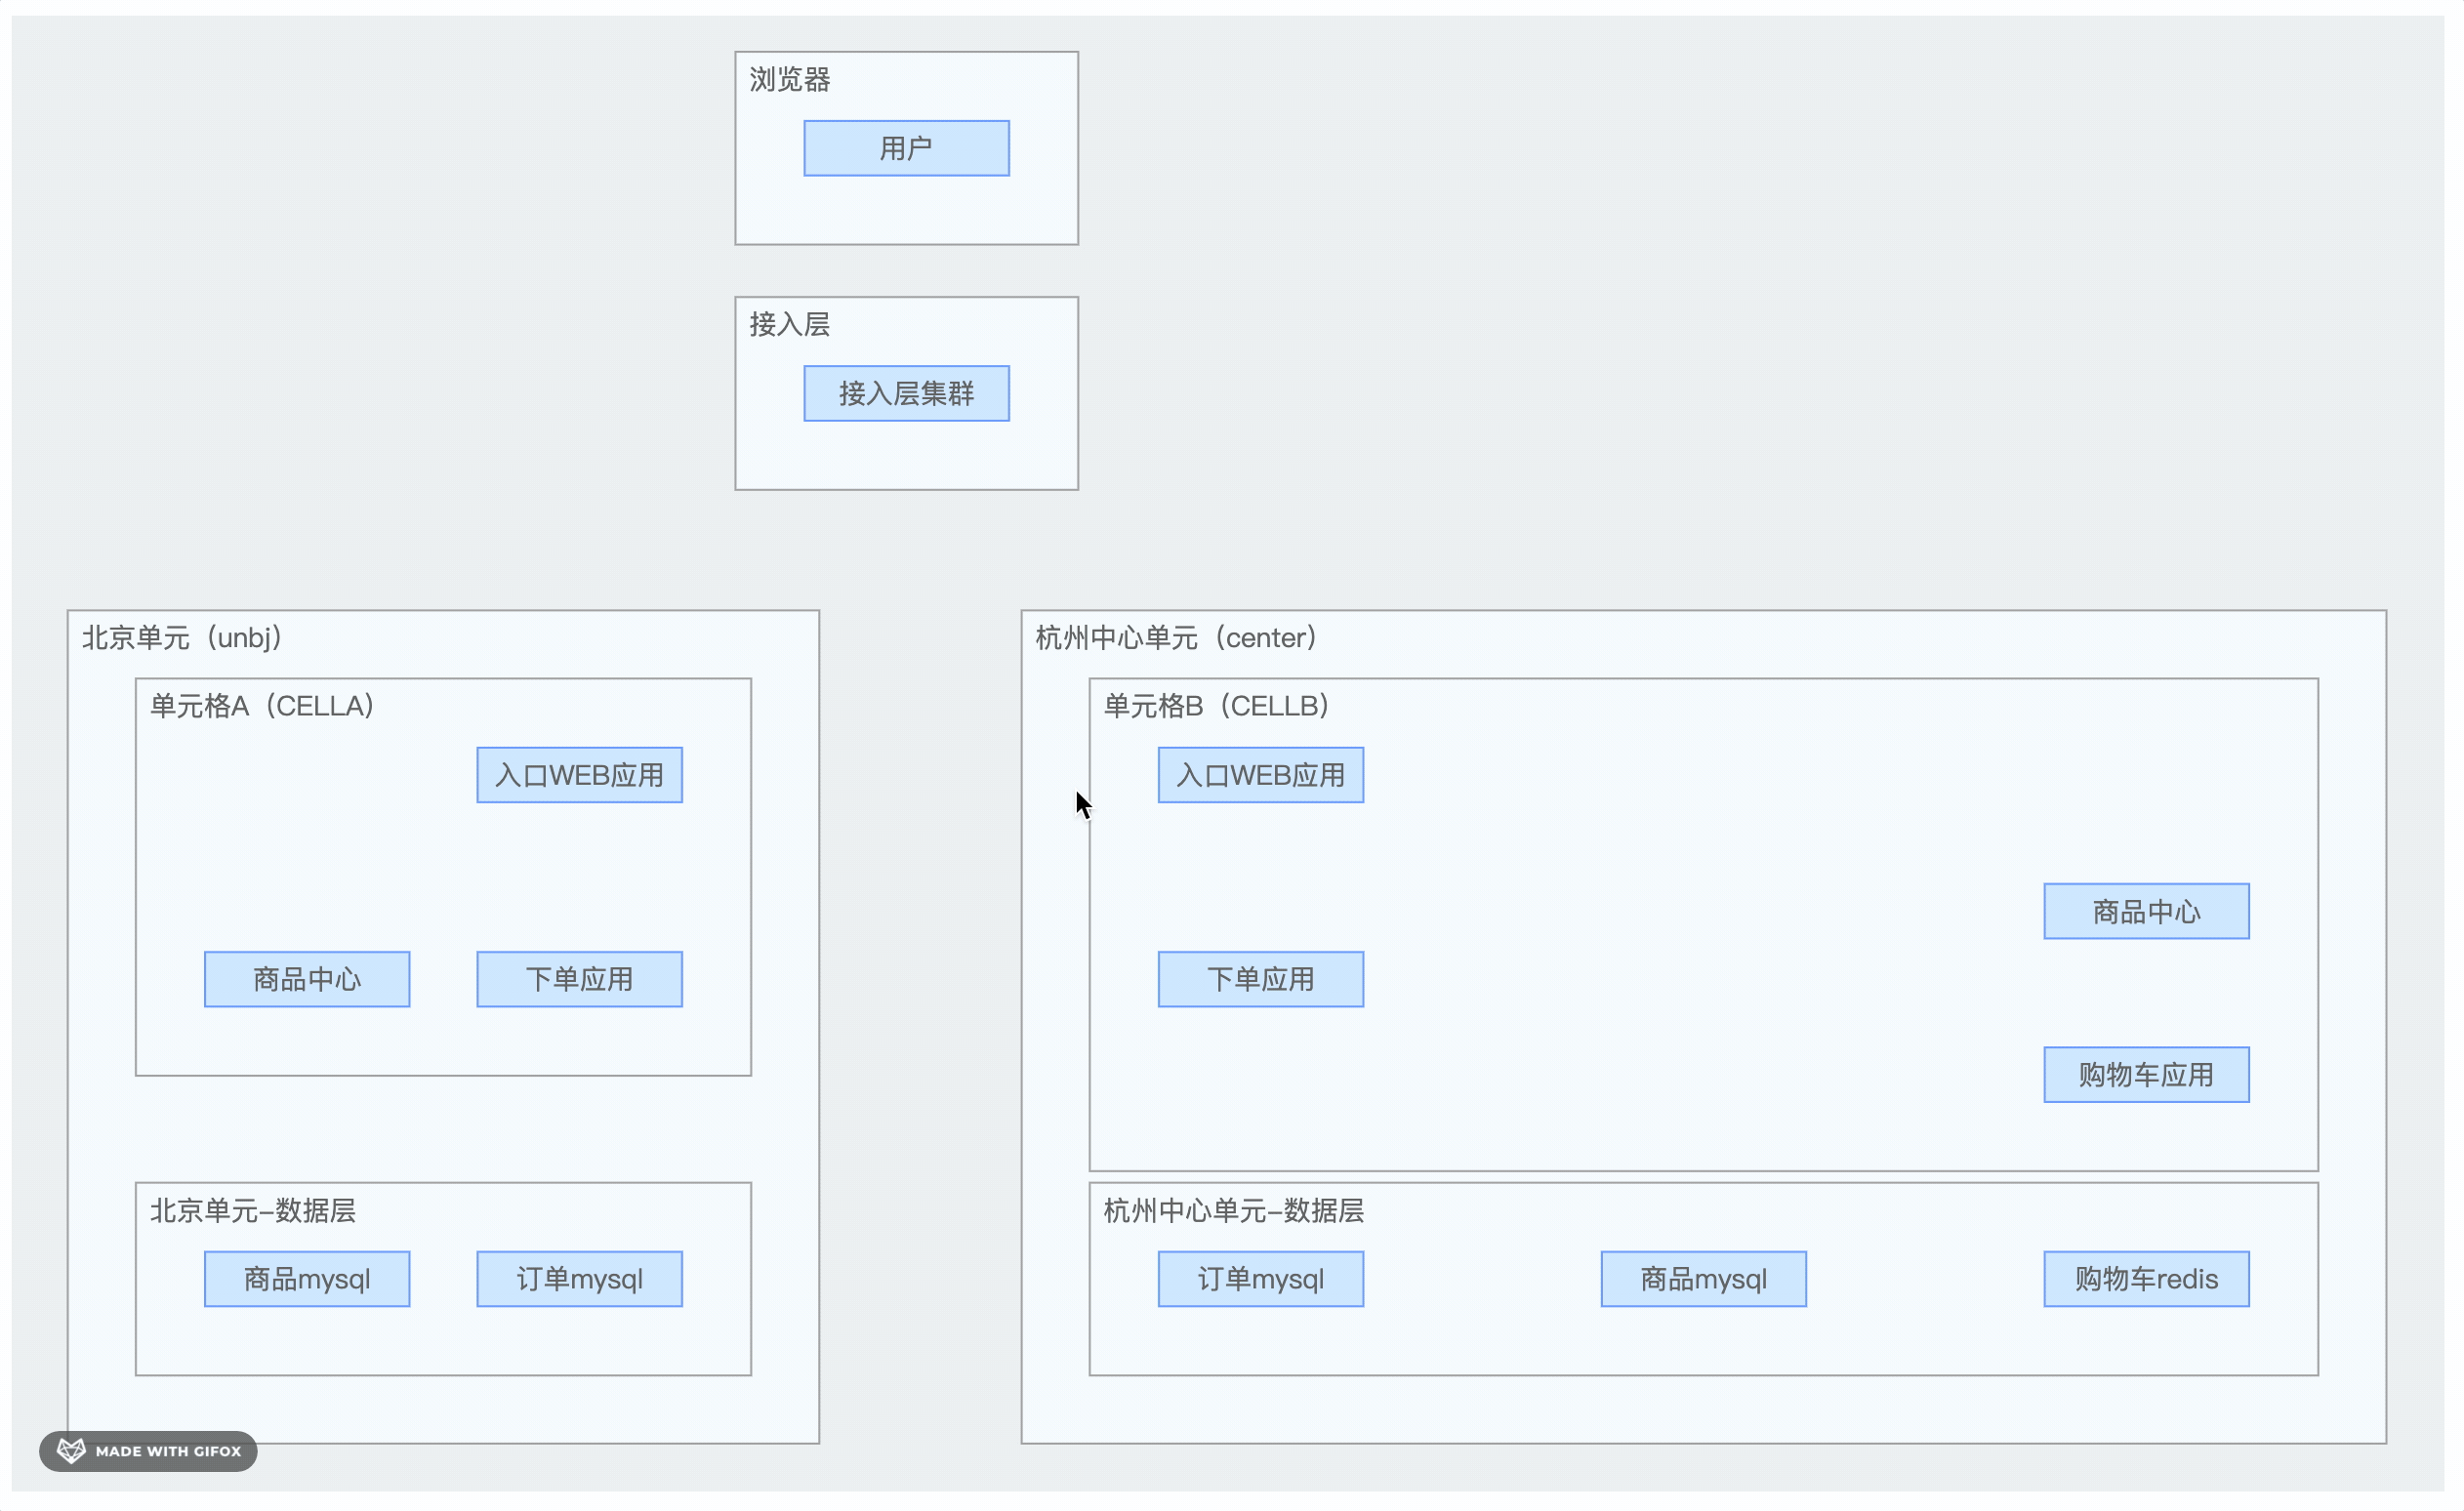Click the 购物车redis node

pyautogui.click(x=2146, y=1279)
